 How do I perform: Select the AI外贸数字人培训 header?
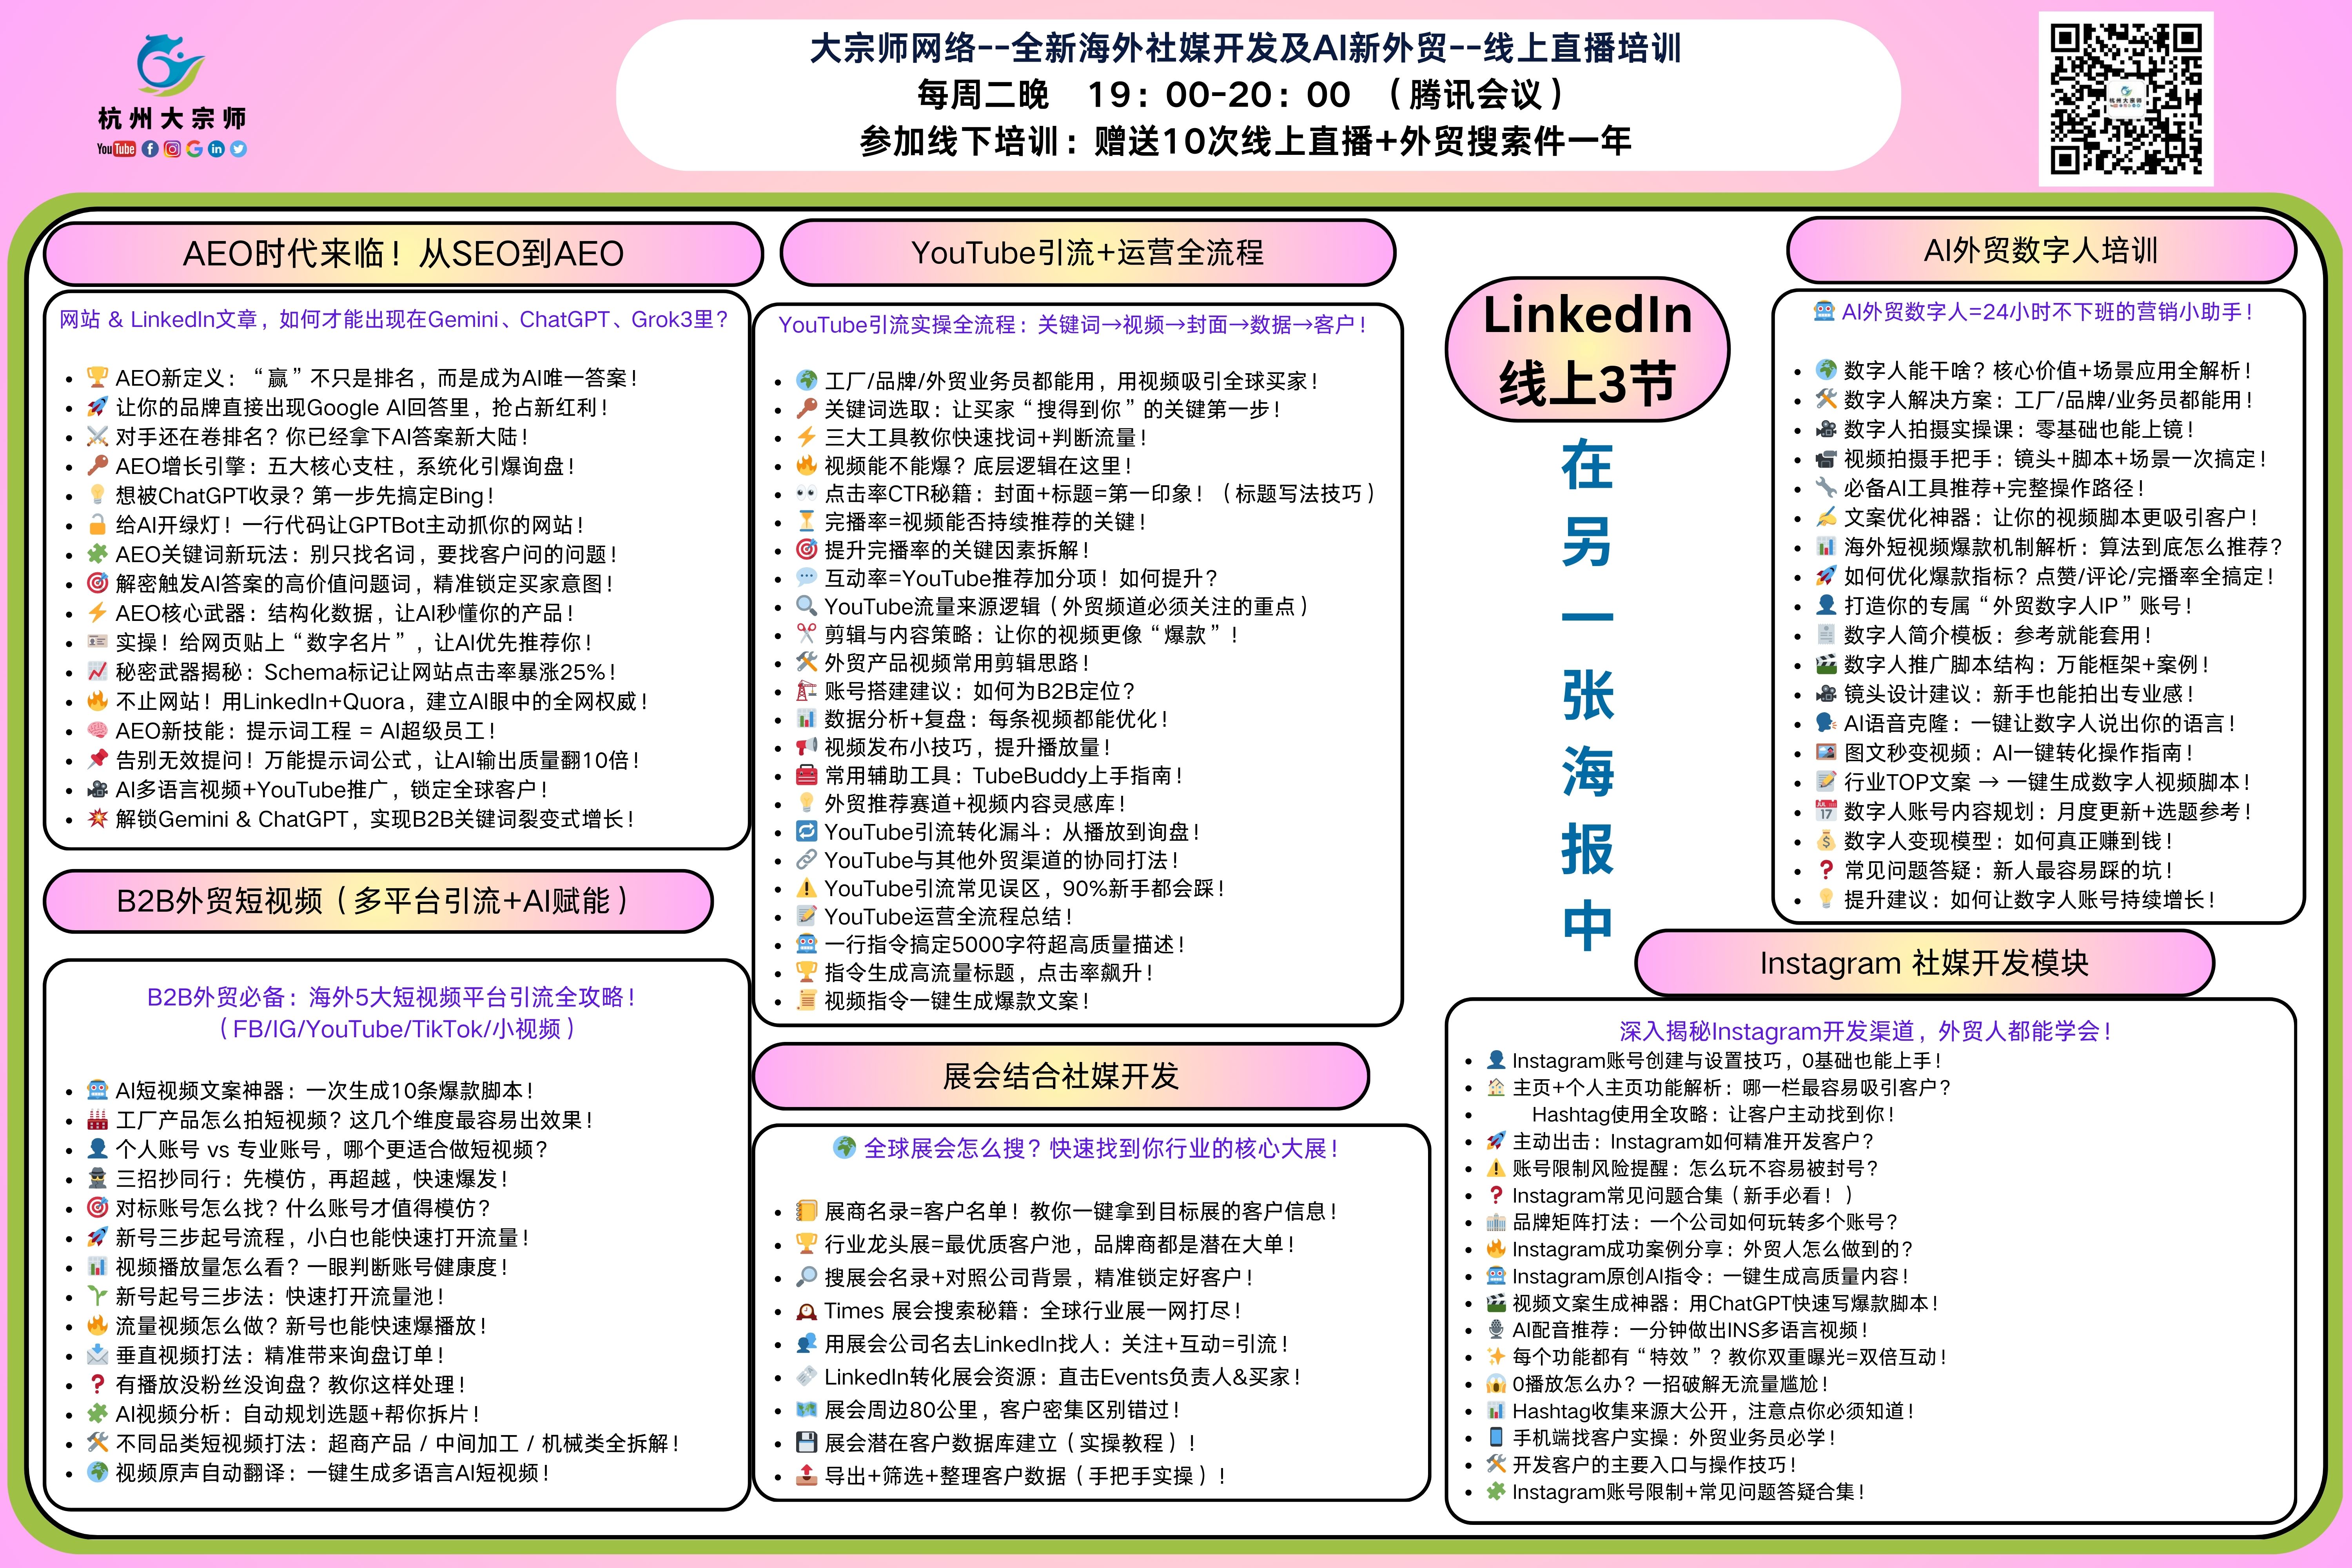2040,251
